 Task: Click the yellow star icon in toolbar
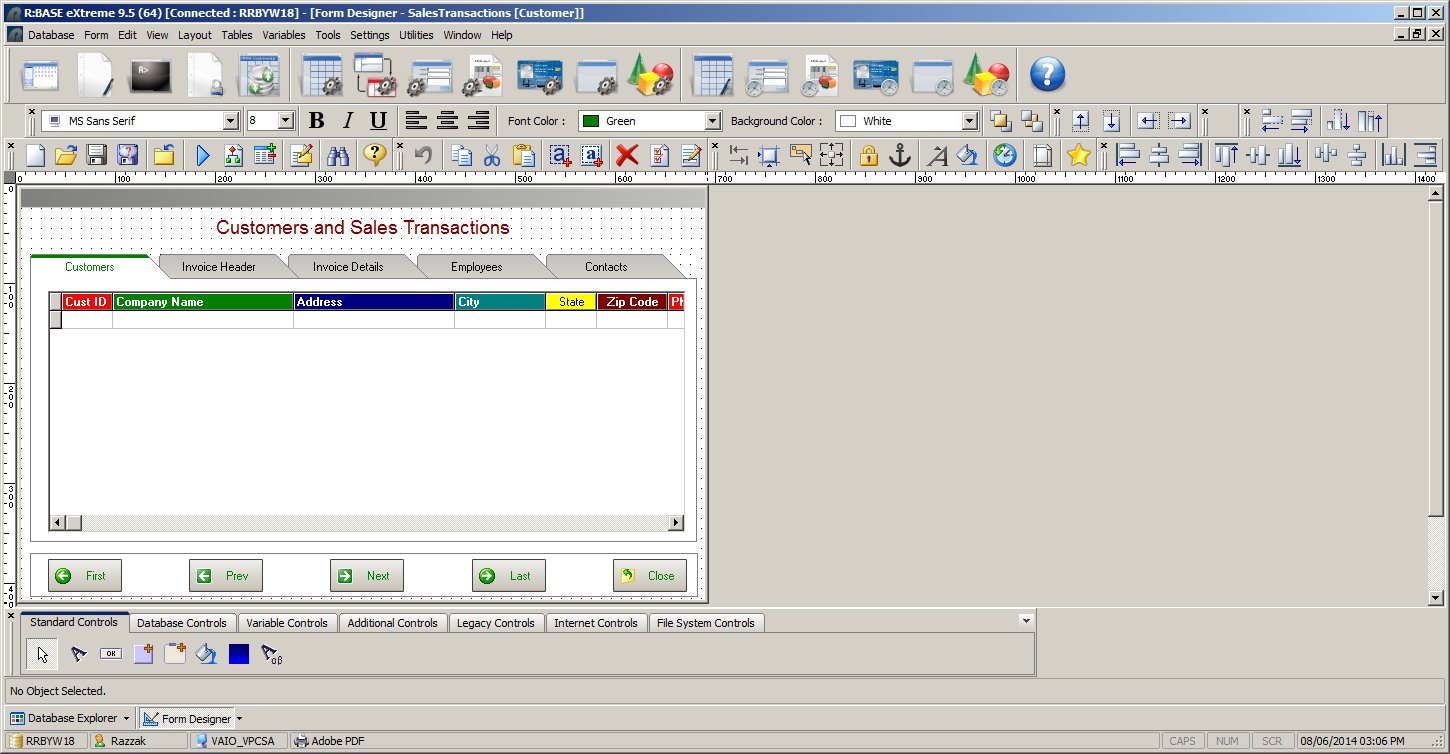coord(1078,155)
